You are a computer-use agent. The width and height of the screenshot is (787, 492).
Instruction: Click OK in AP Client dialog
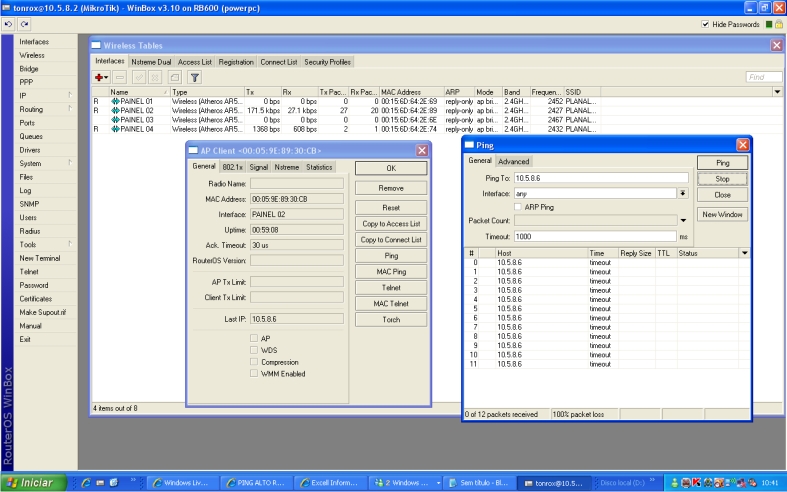[391, 168]
